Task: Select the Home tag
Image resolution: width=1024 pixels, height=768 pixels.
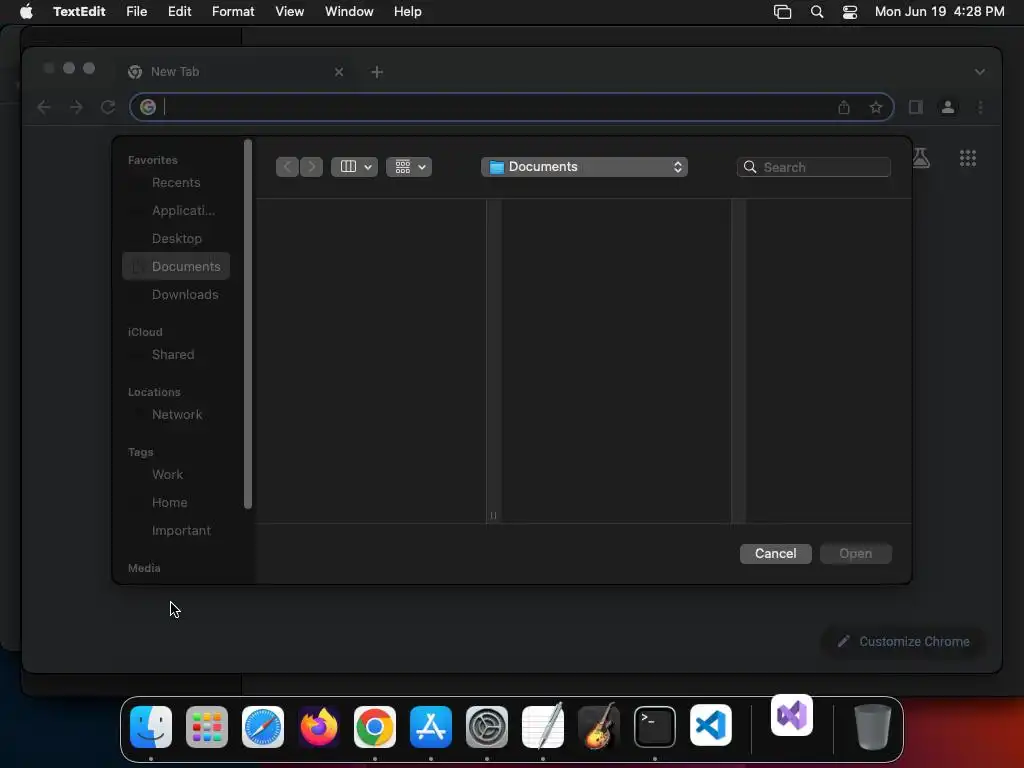Action: pyautogui.click(x=176, y=503)
